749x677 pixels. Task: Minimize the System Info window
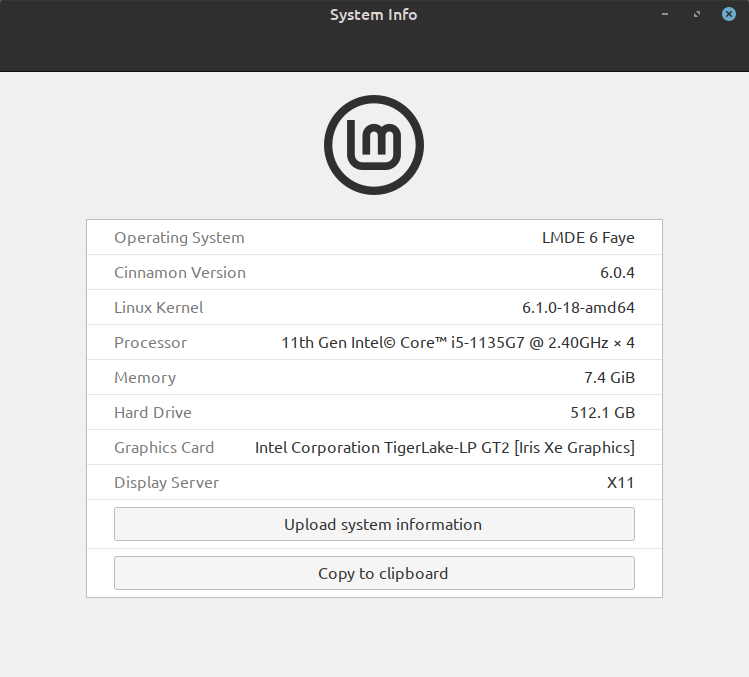(x=664, y=14)
